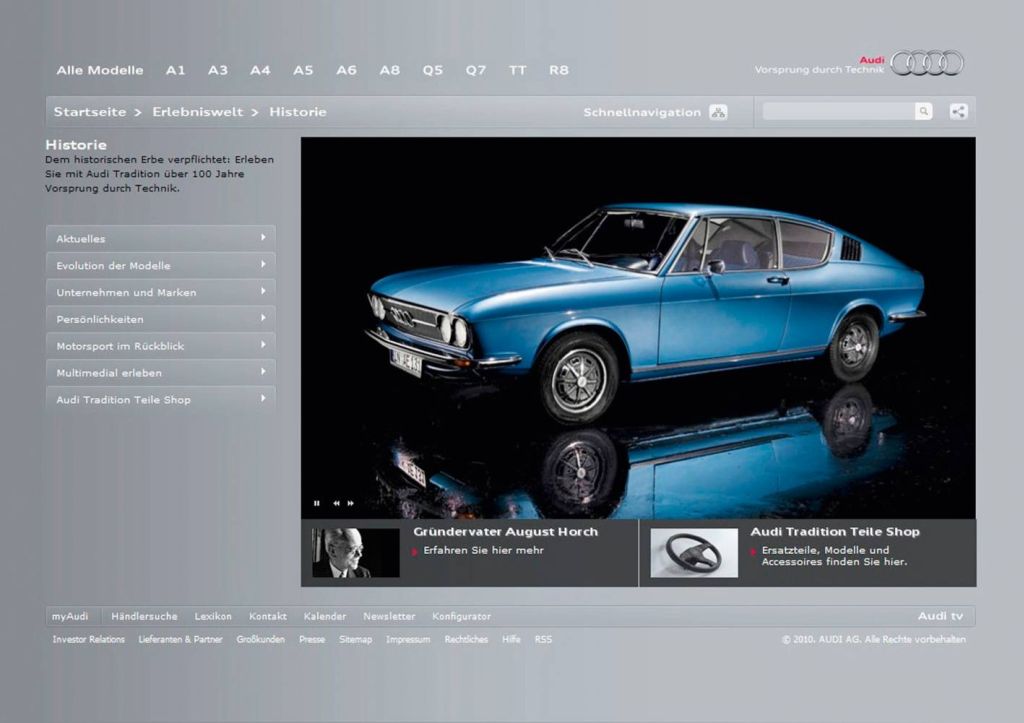Click the Historie breadcrumb
This screenshot has height=723, width=1024.
pos(298,112)
